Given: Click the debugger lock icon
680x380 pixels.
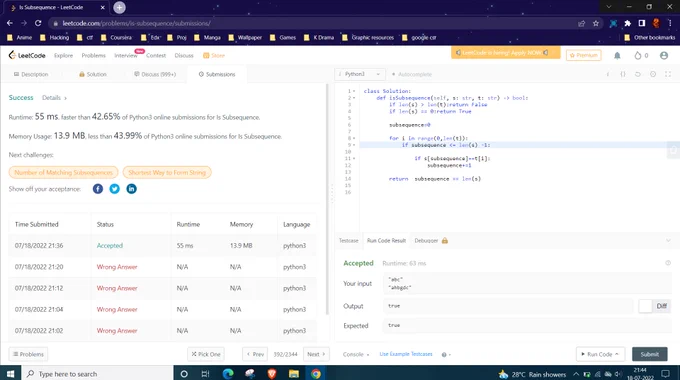Looking at the screenshot, I should click(x=445, y=240).
